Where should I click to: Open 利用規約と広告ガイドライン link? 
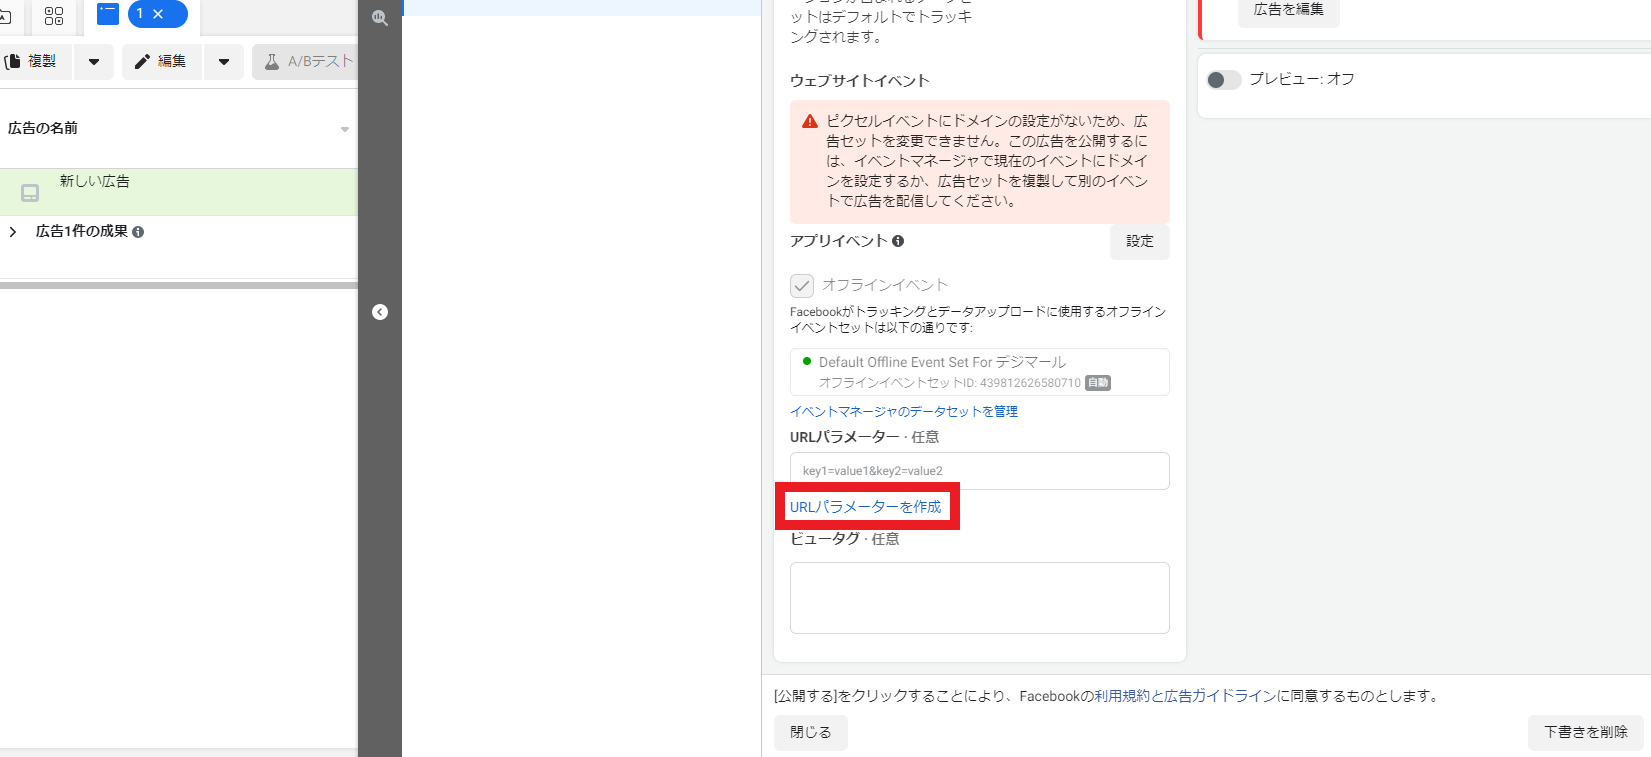tap(1185, 697)
